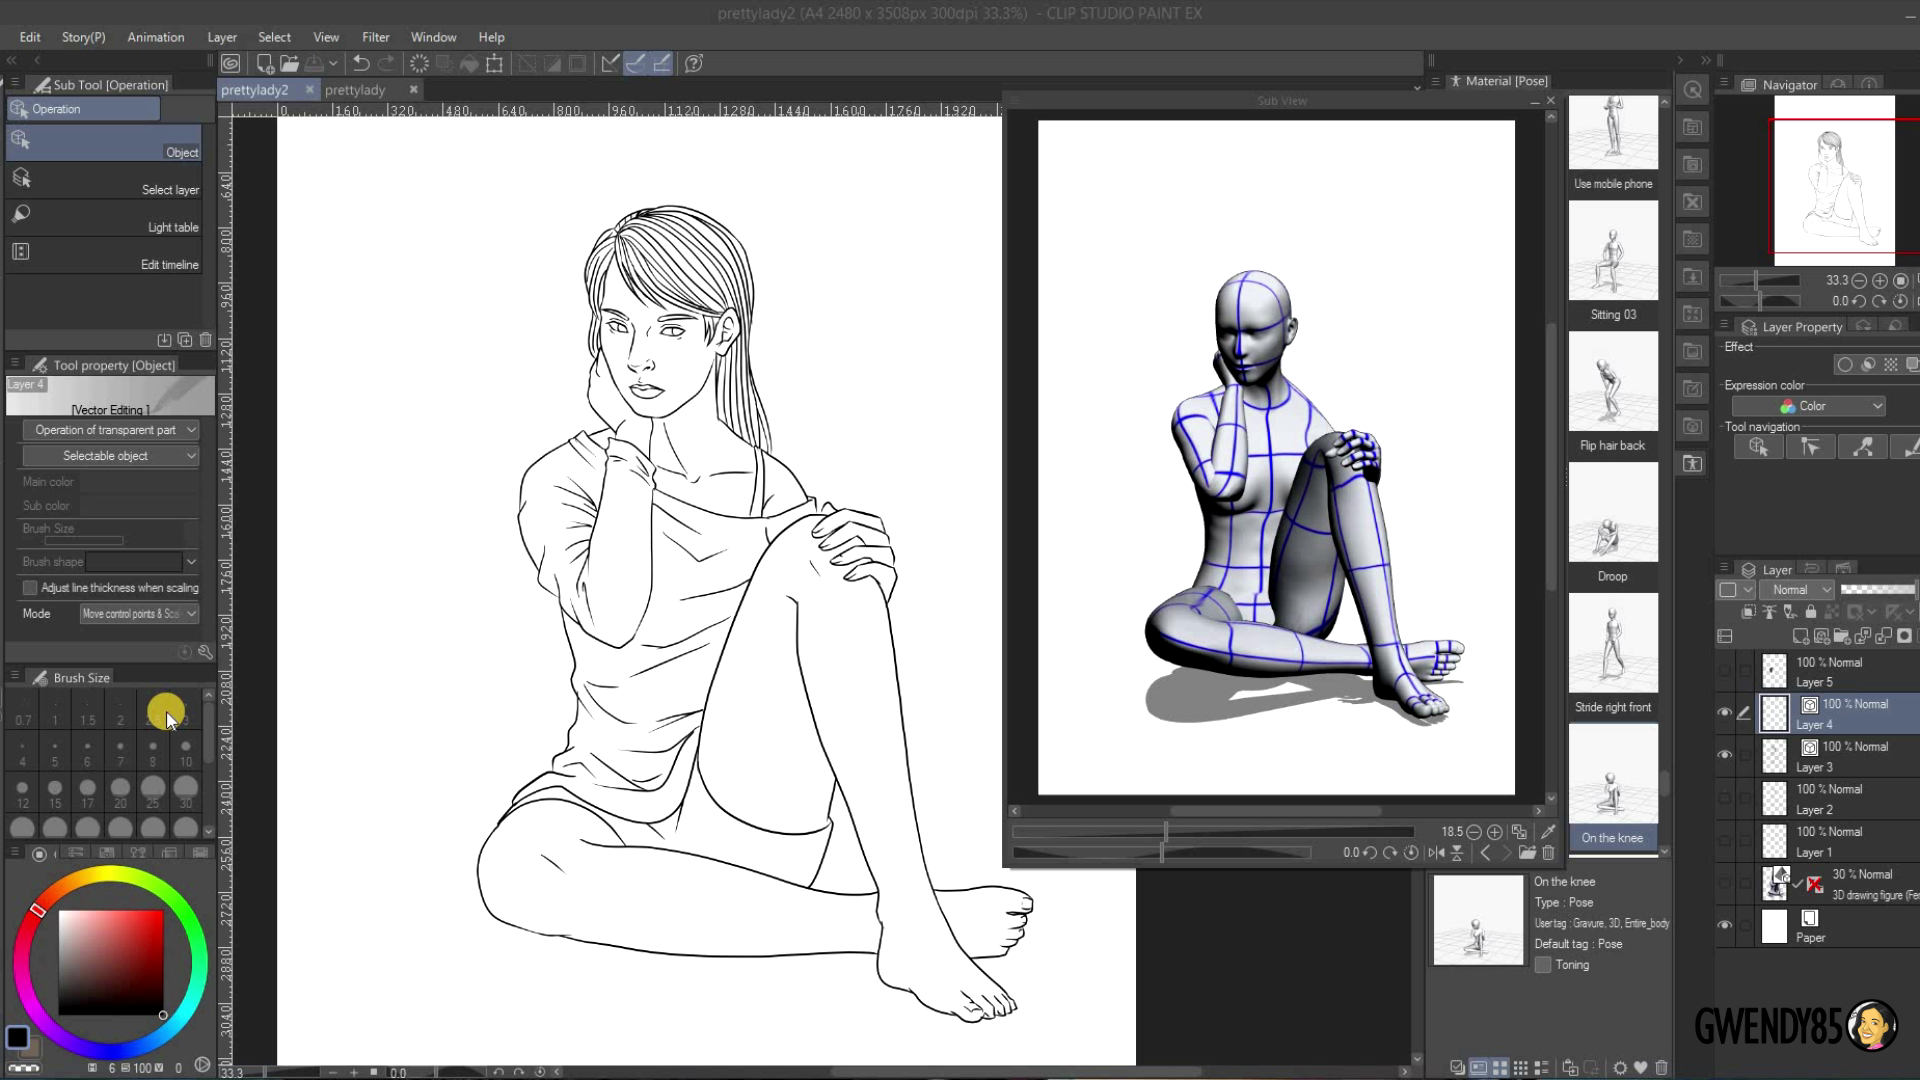This screenshot has width=1920, height=1080.
Task: Open the Expression color dropdown
Action: (x=1809, y=406)
